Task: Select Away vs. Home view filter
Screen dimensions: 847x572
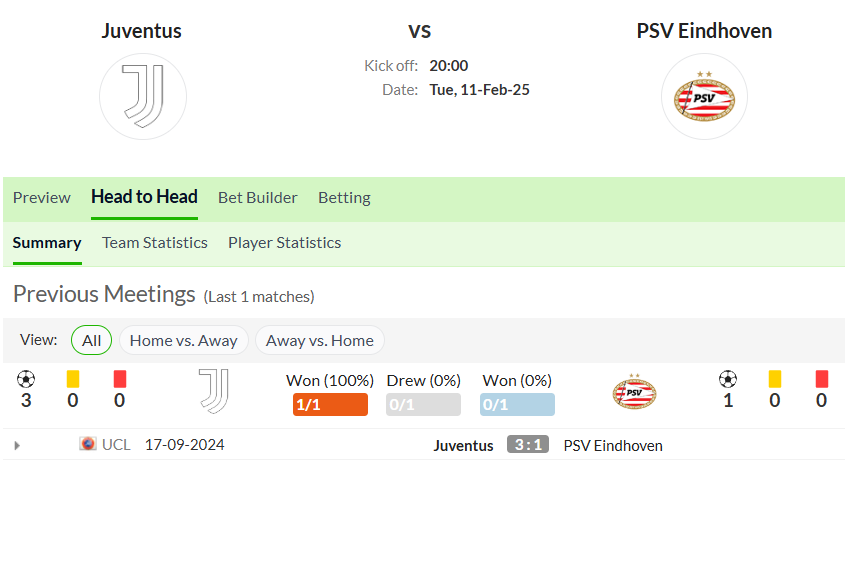Action: pyautogui.click(x=320, y=340)
